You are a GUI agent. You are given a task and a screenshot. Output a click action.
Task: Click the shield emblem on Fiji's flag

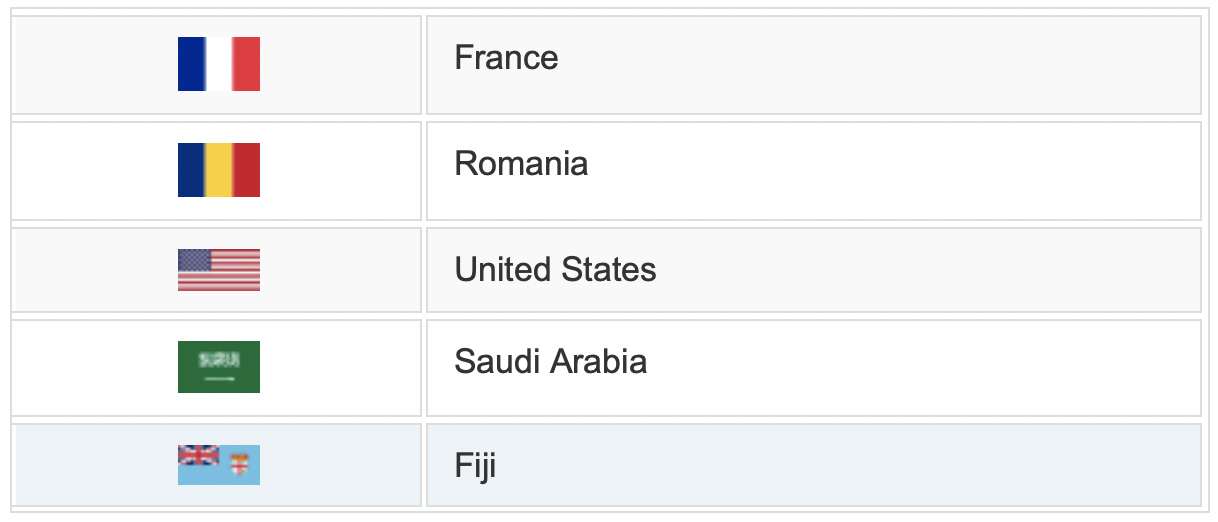tap(239, 465)
